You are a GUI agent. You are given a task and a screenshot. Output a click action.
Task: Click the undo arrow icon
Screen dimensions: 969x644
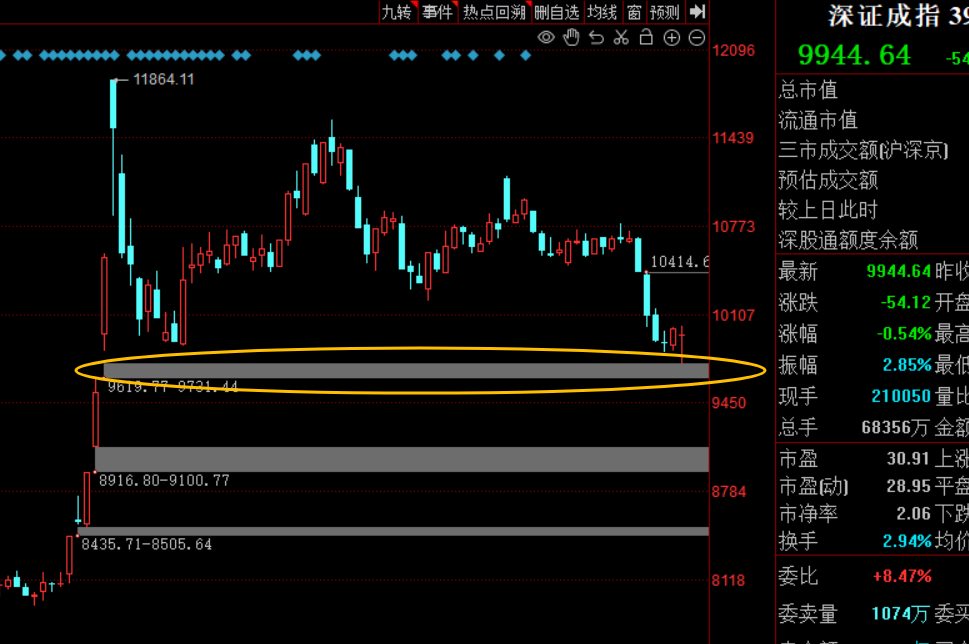(x=596, y=38)
